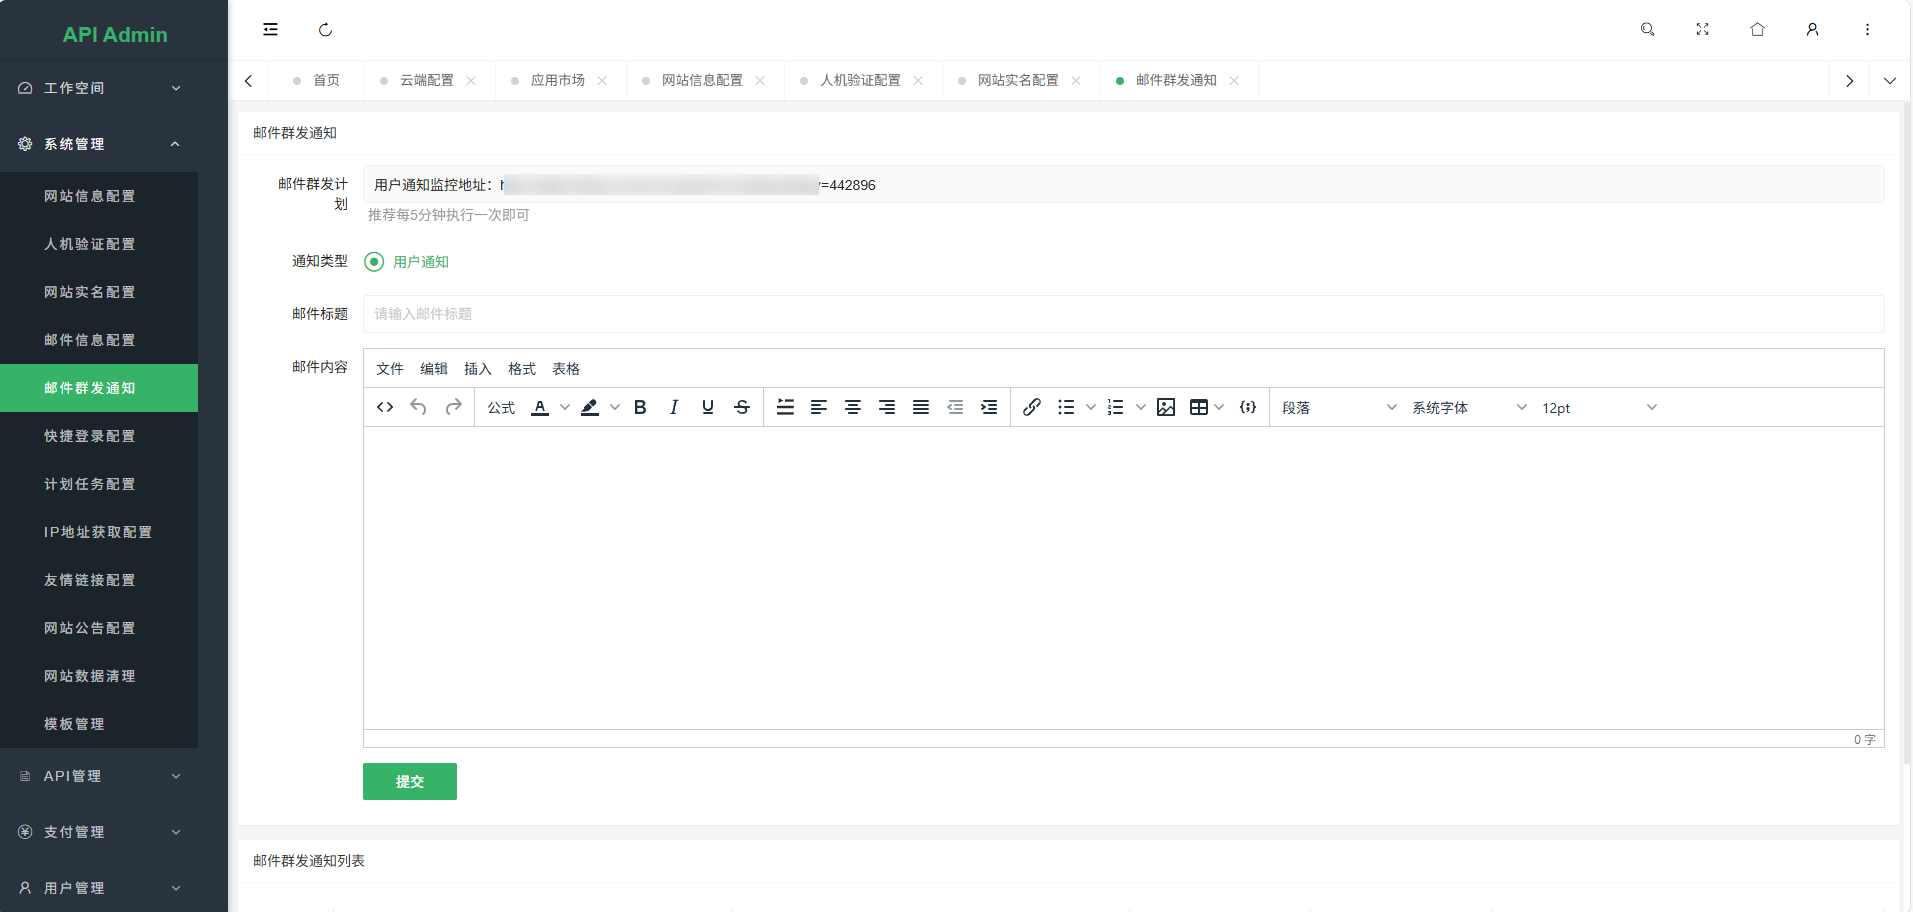The image size is (1913, 912).
Task: Toggle bold formatting in editor
Action: (640, 407)
